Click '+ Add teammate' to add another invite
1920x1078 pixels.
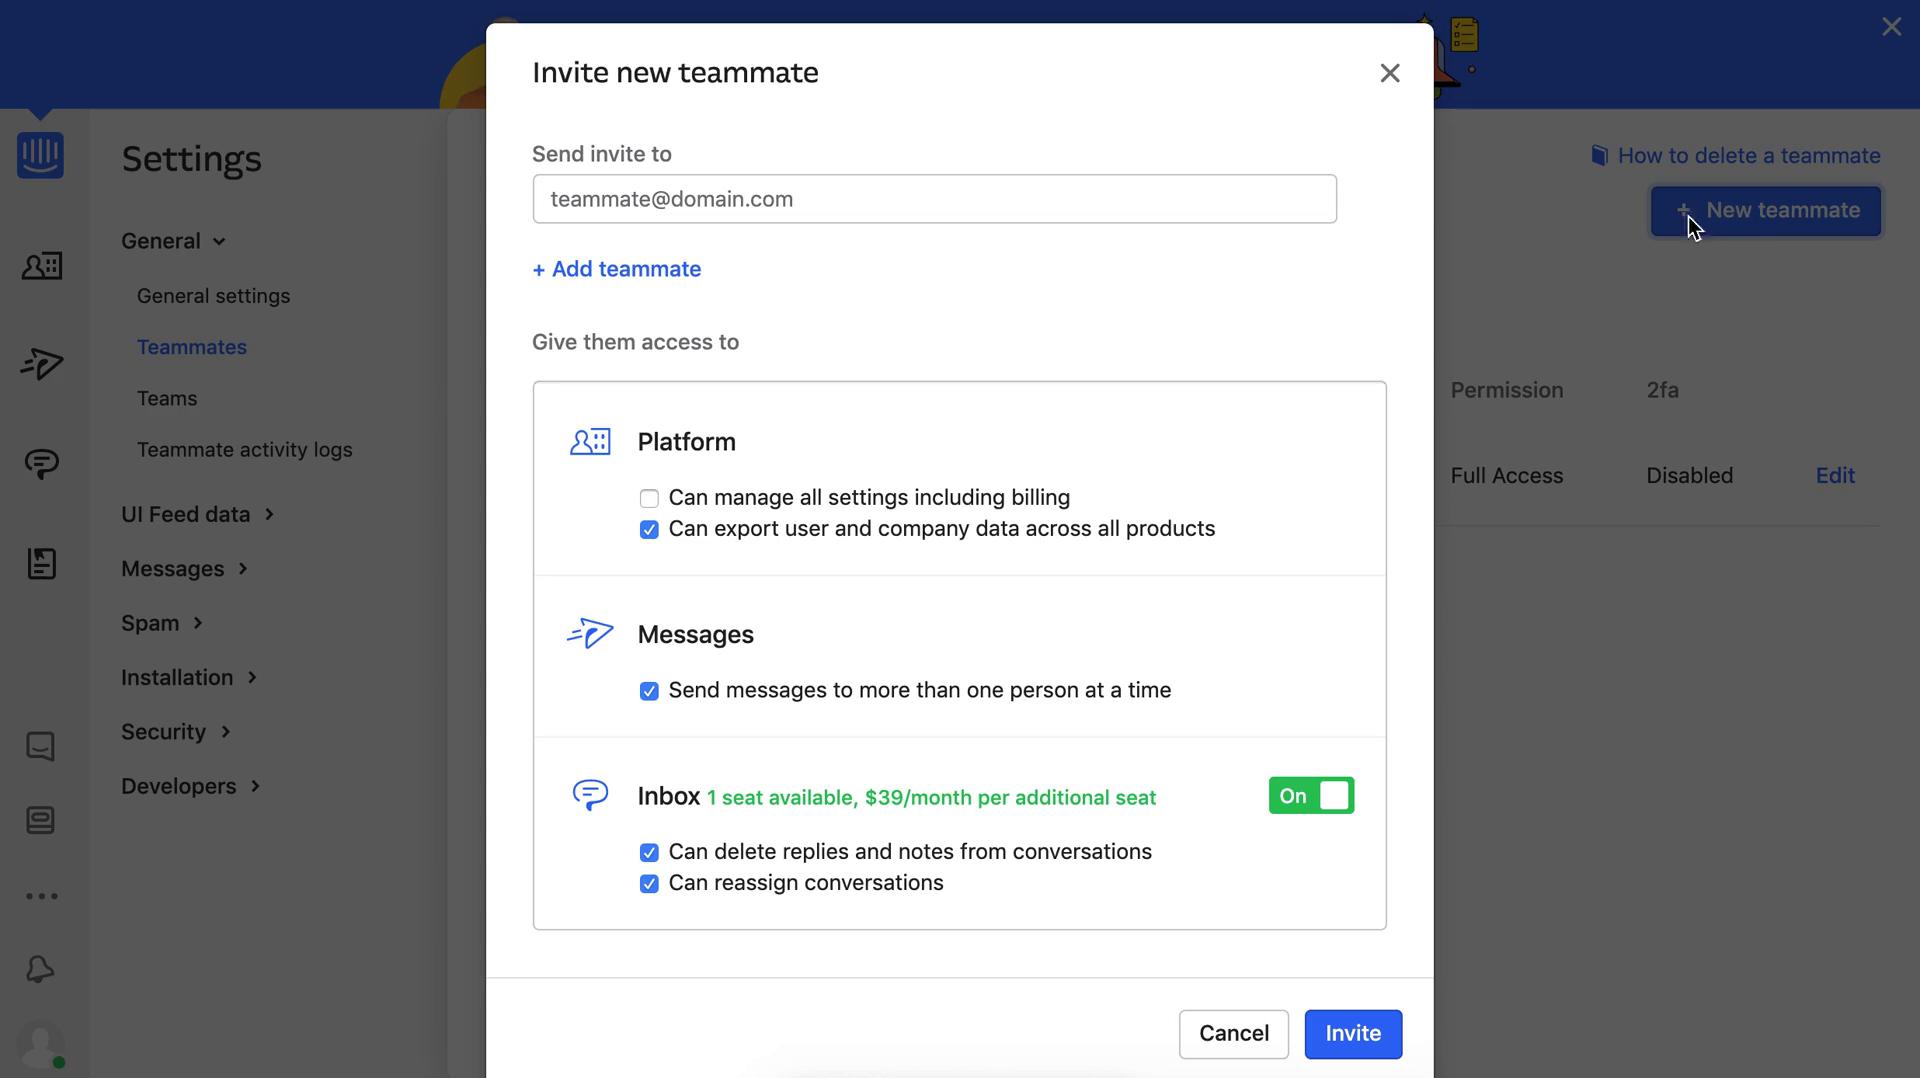click(616, 269)
